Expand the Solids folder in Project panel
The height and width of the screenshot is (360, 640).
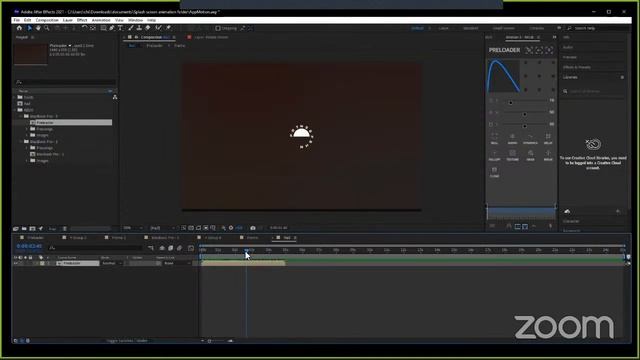tap(15, 97)
